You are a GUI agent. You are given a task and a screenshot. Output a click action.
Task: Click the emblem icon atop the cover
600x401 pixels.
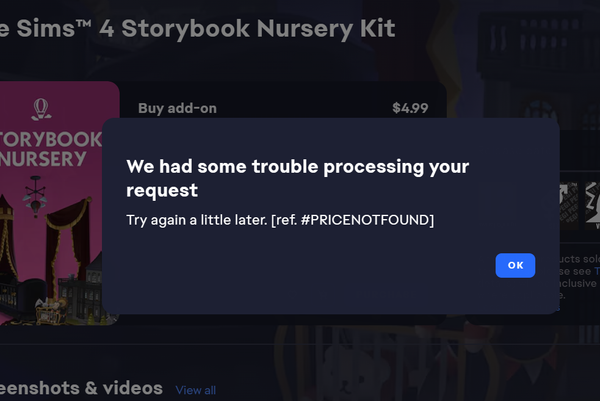[x=40, y=105]
